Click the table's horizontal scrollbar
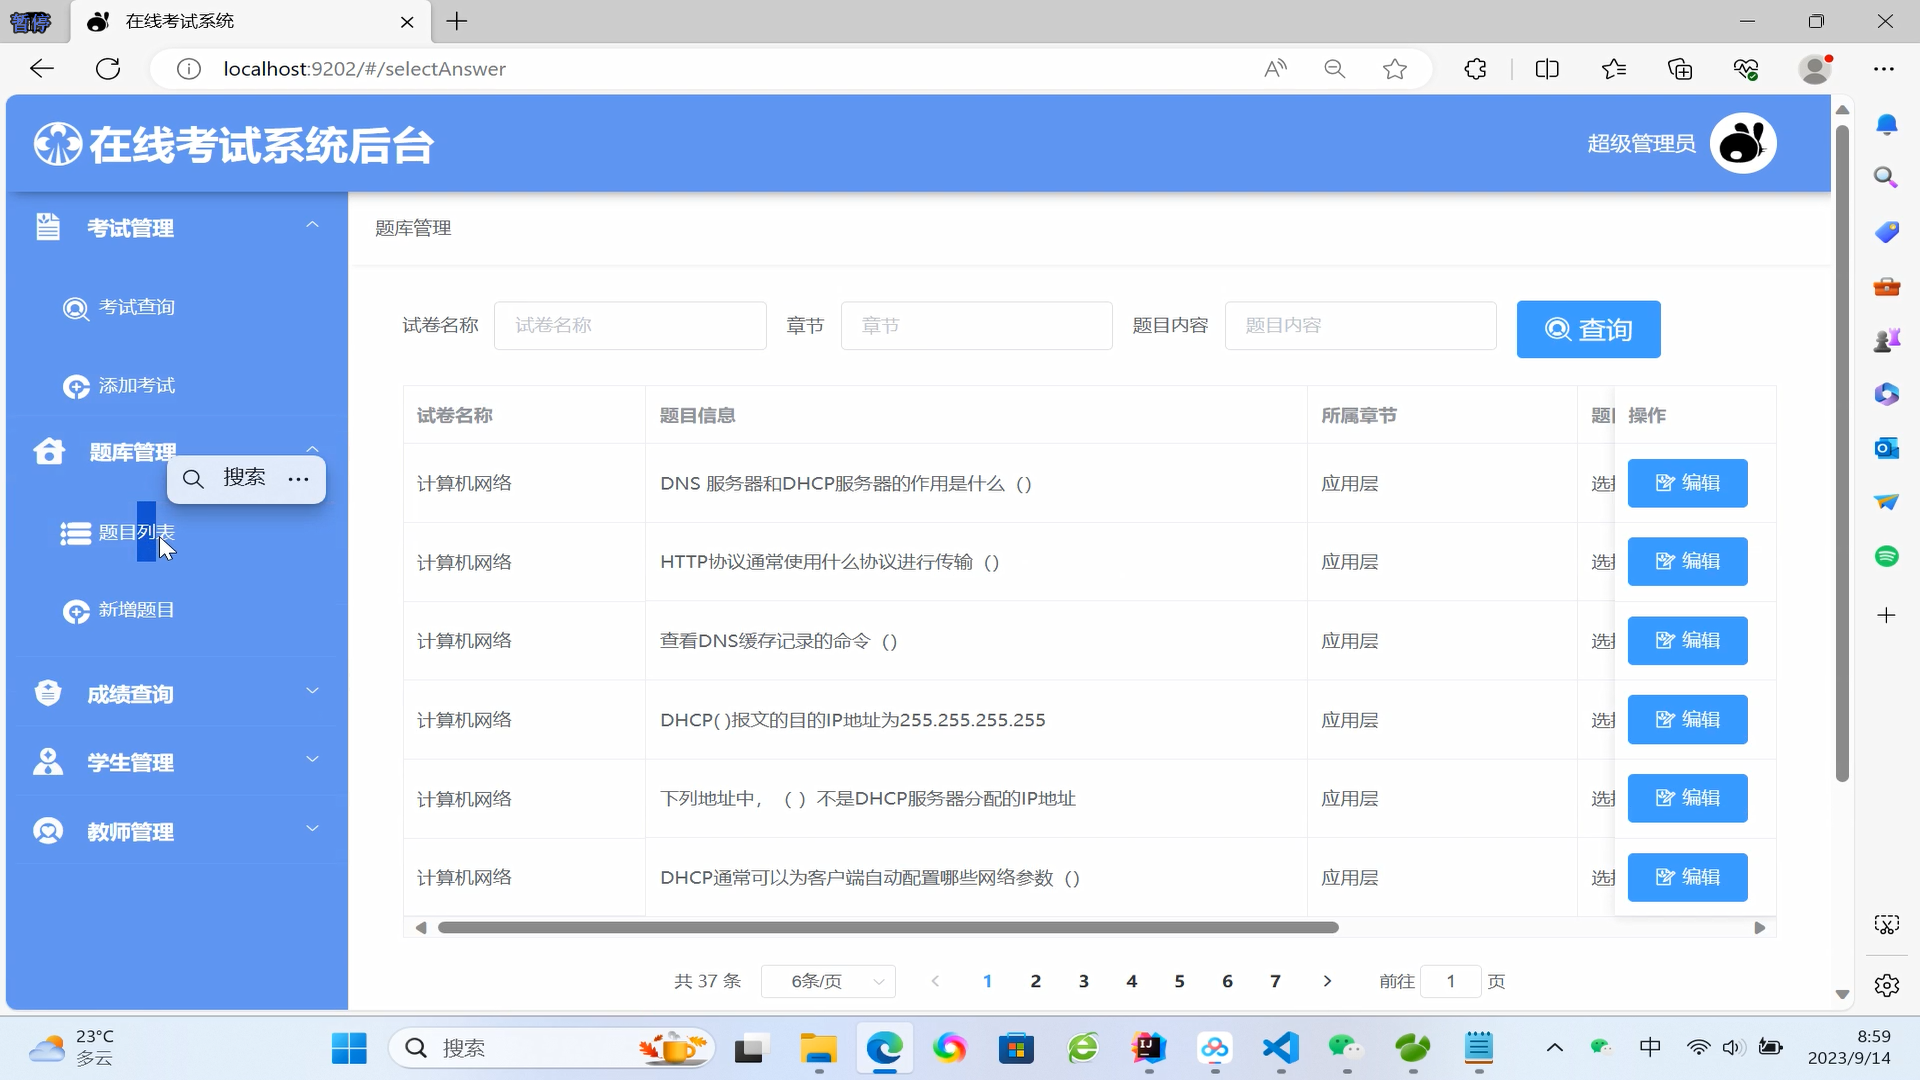Image resolution: width=1920 pixels, height=1080 pixels. pos(888,928)
